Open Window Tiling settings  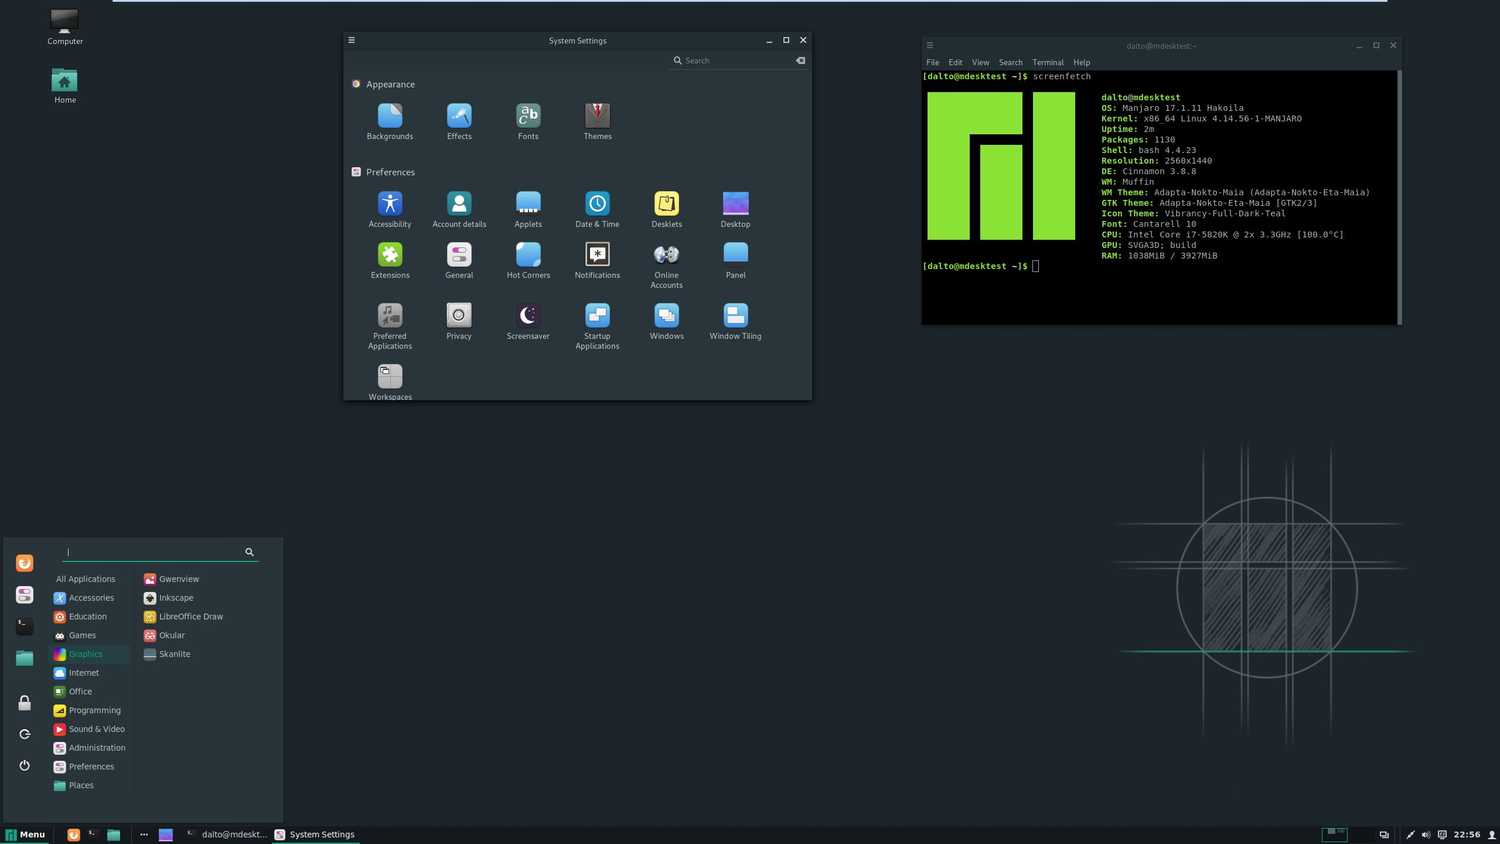coord(734,314)
